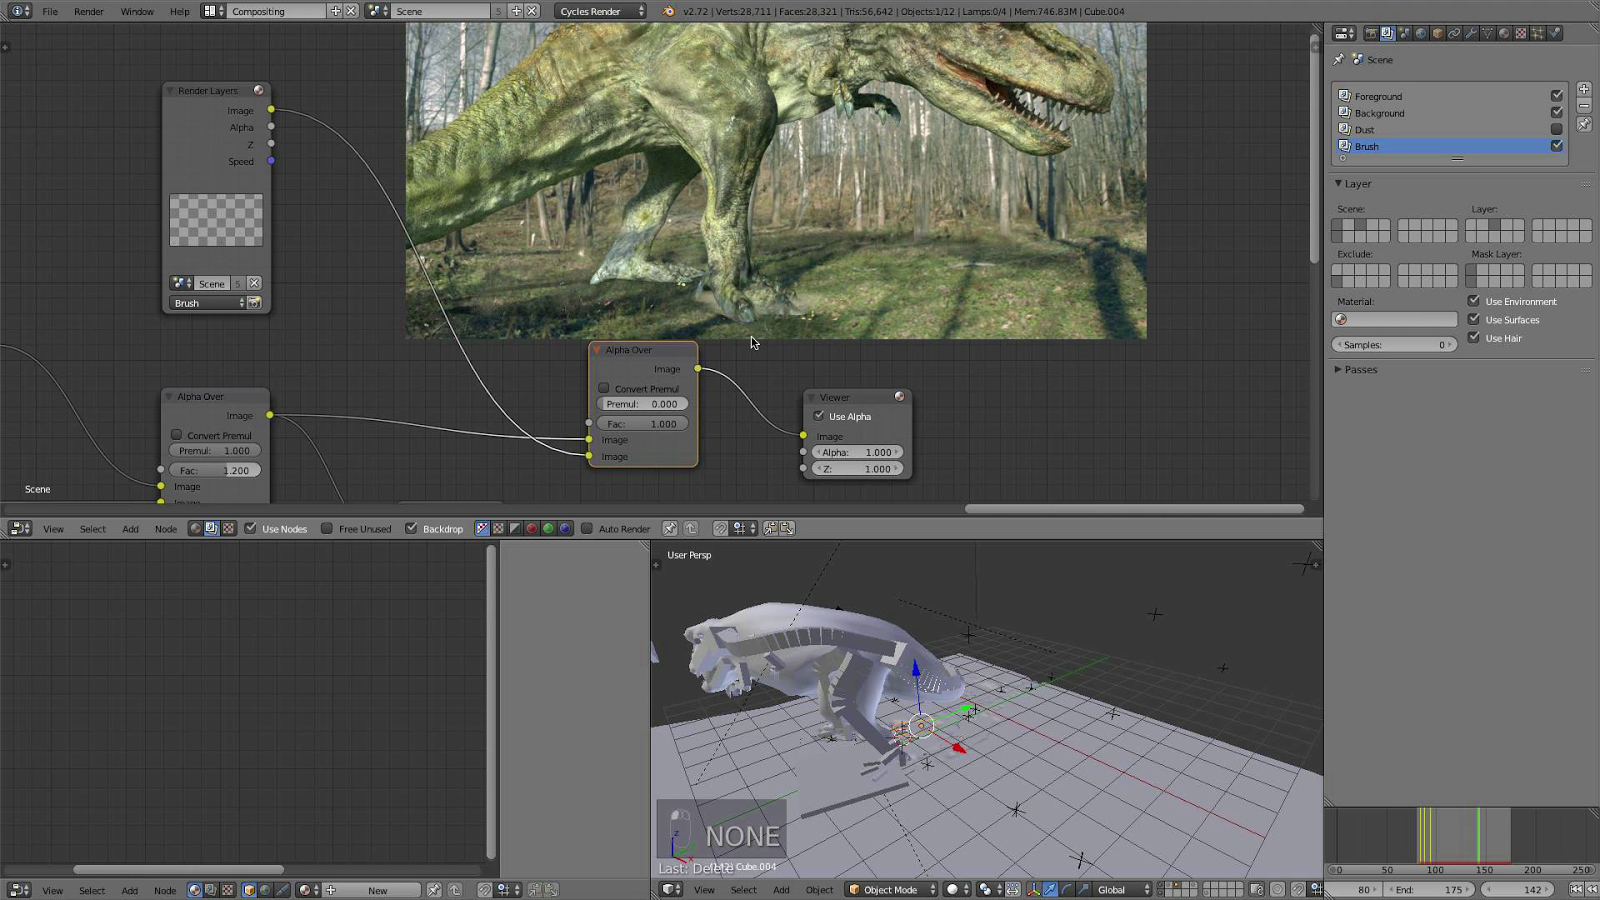Click the add render layer plus button
1600x900 pixels.
coord(1584,89)
